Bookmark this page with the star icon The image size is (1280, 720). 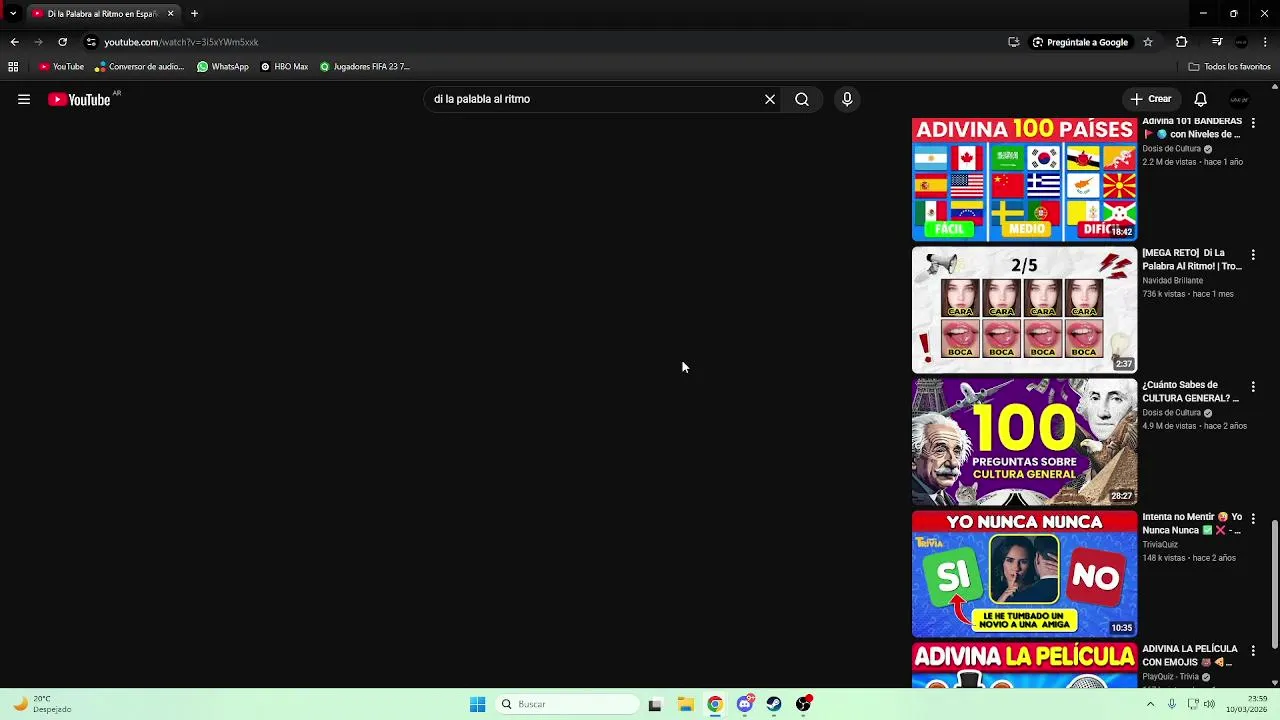point(1148,42)
